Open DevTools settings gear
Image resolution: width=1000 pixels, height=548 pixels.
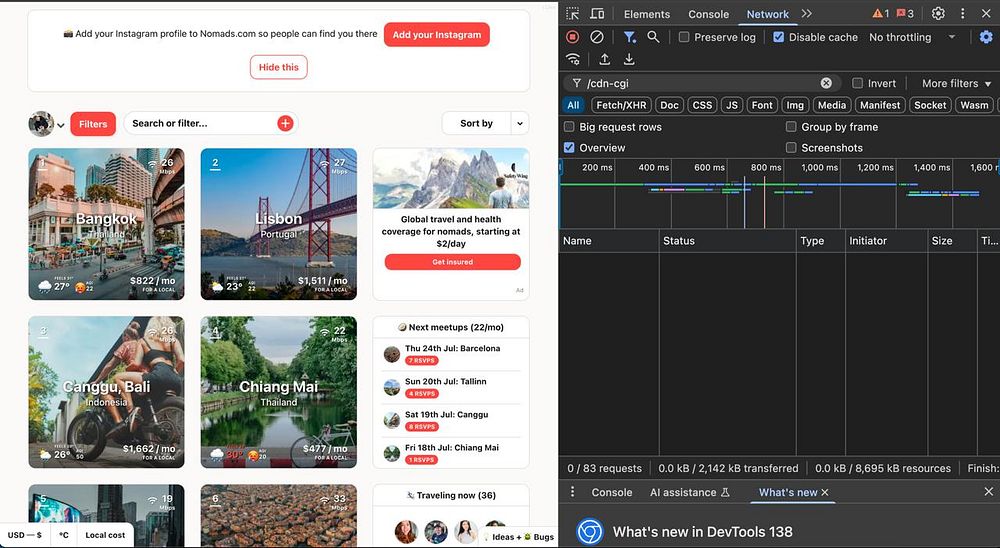click(x=938, y=14)
